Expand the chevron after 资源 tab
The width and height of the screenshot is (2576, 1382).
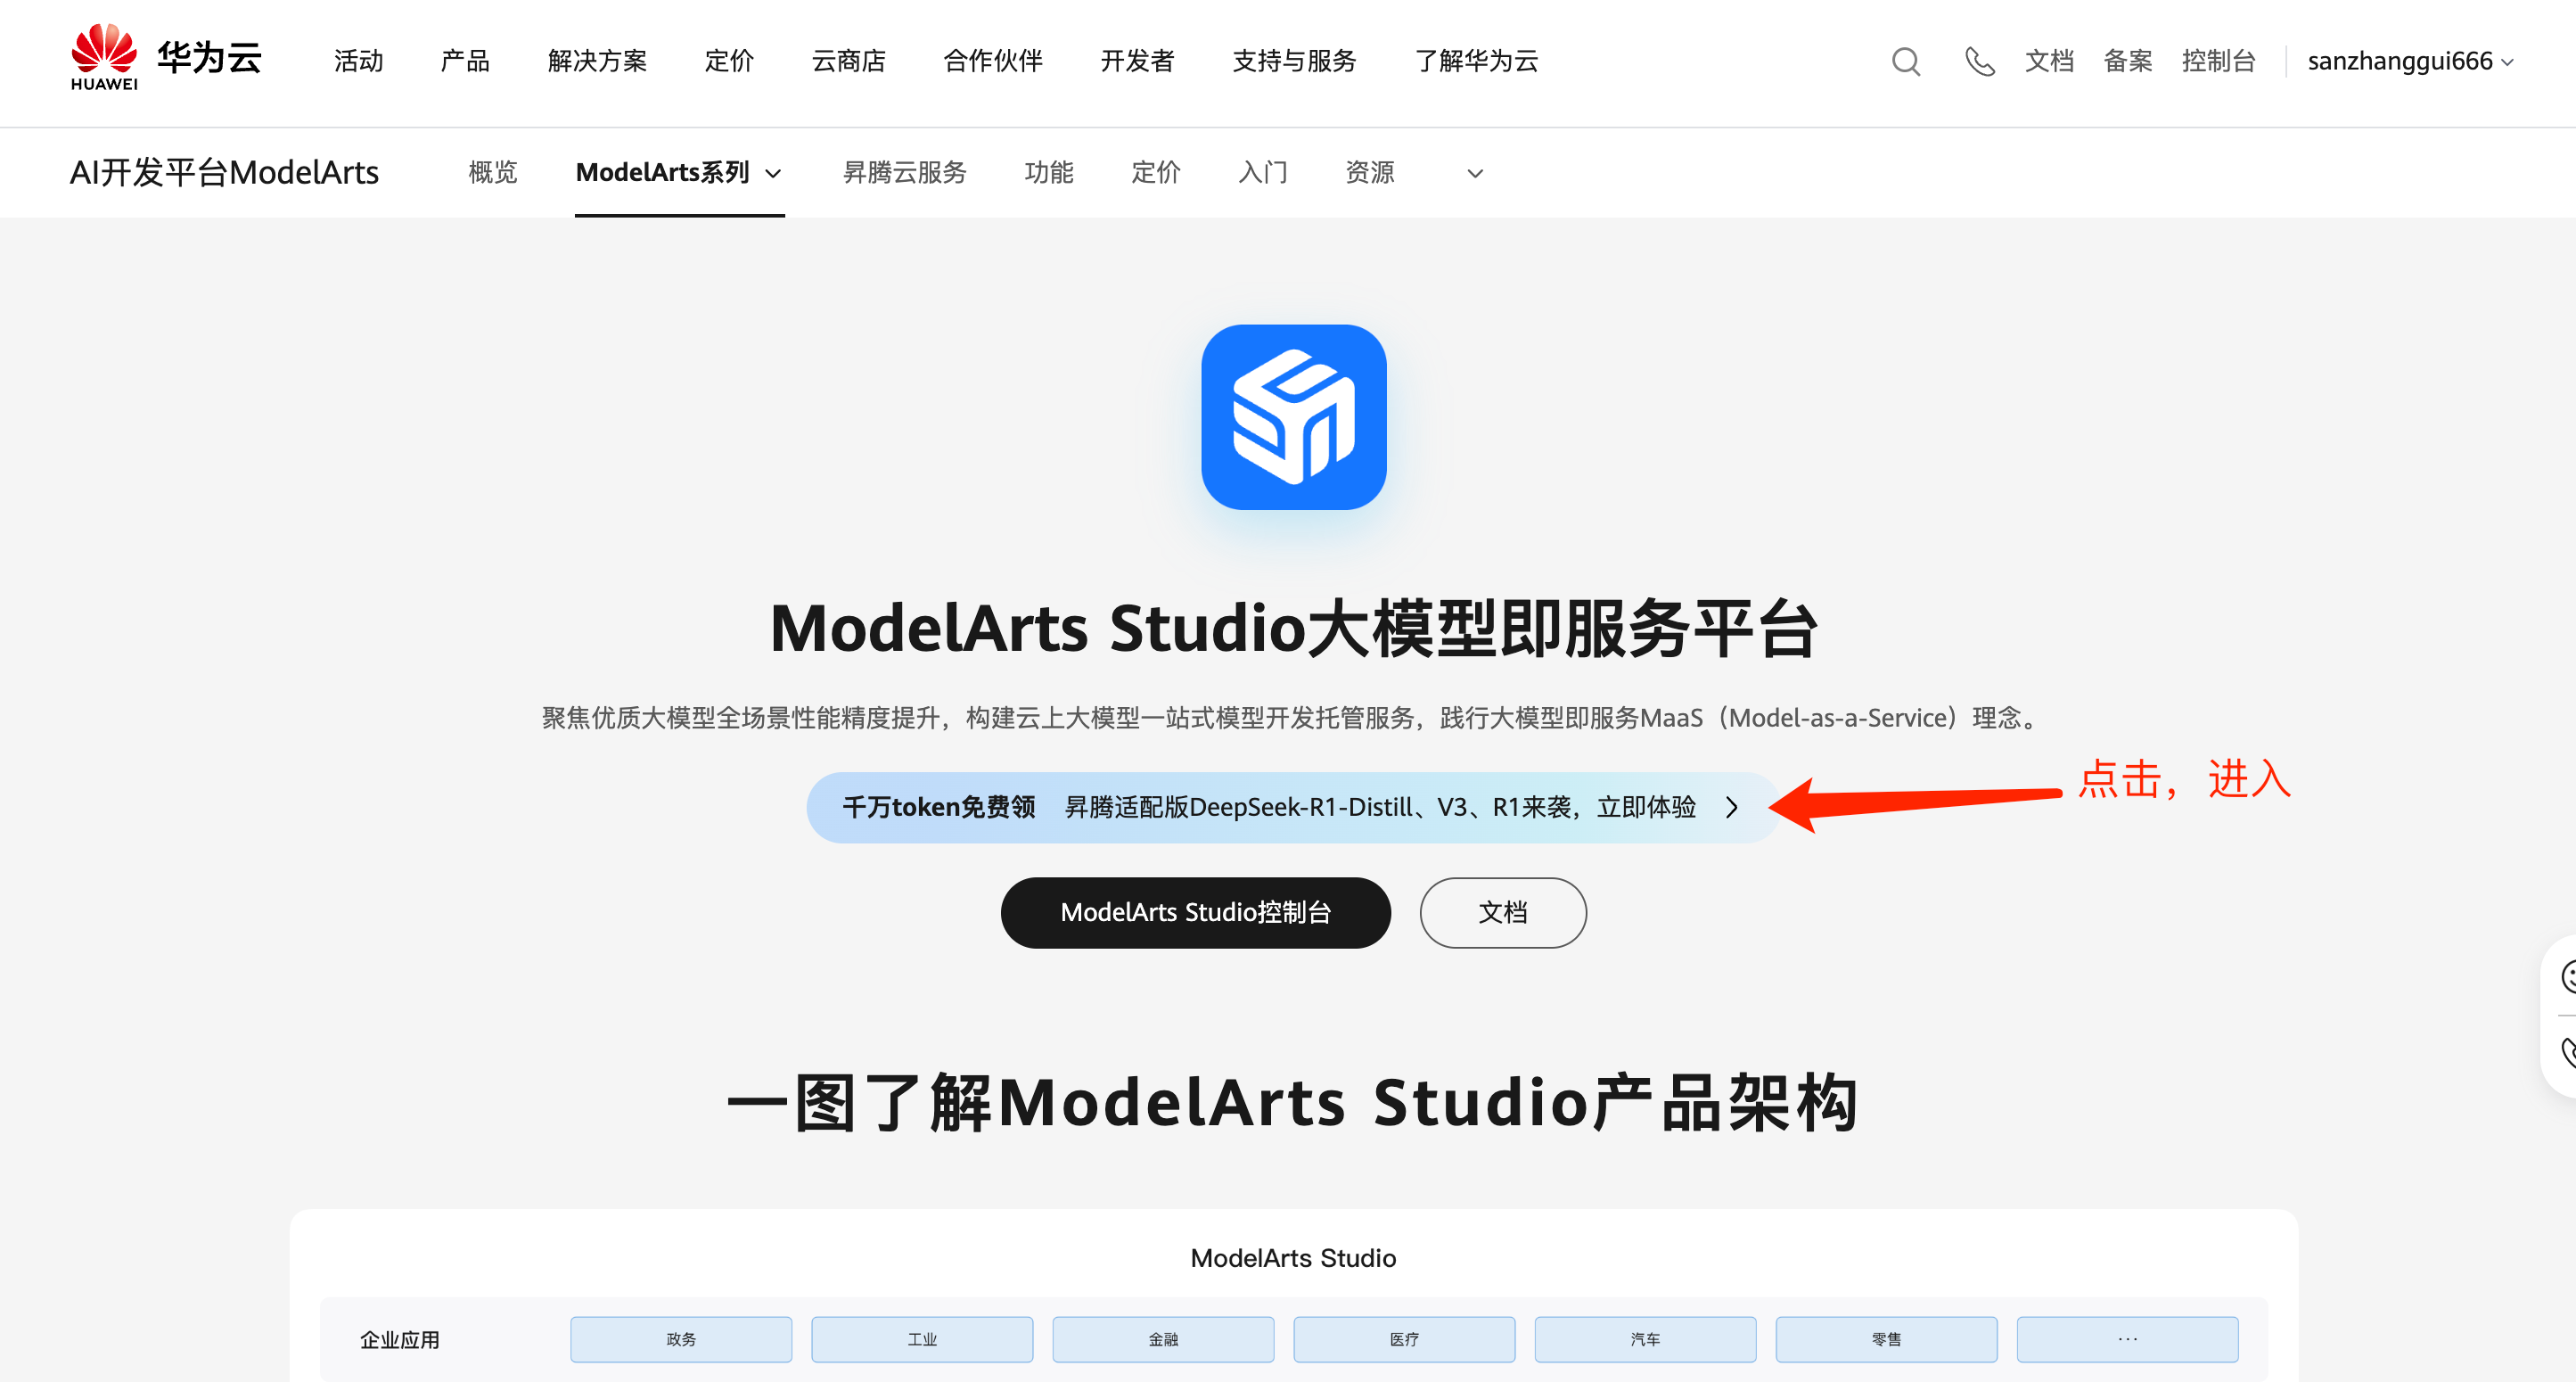[1474, 174]
